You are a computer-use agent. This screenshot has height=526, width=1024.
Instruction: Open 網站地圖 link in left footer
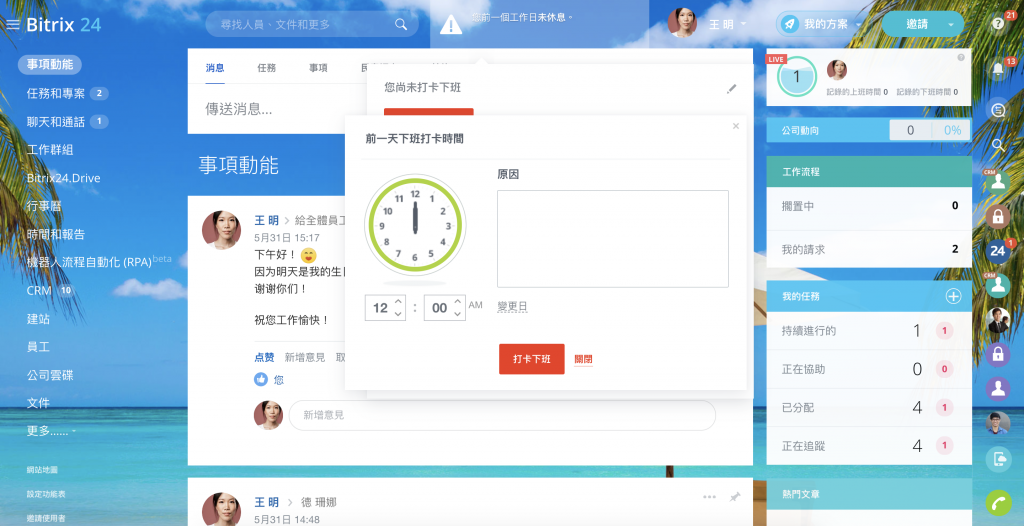coord(42,469)
